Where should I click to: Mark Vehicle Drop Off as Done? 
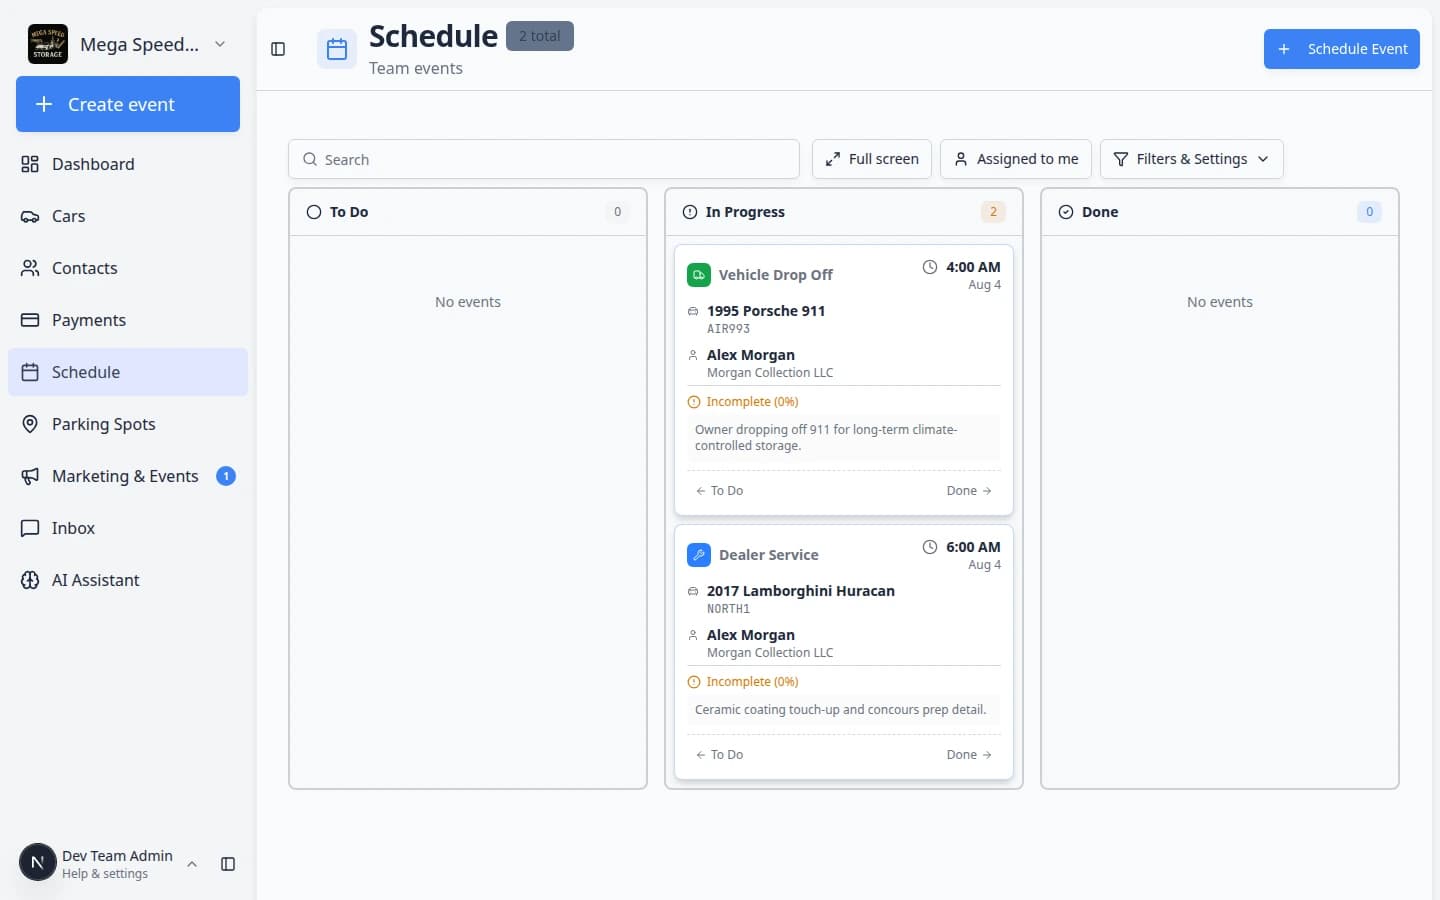click(x=969, y=491)
